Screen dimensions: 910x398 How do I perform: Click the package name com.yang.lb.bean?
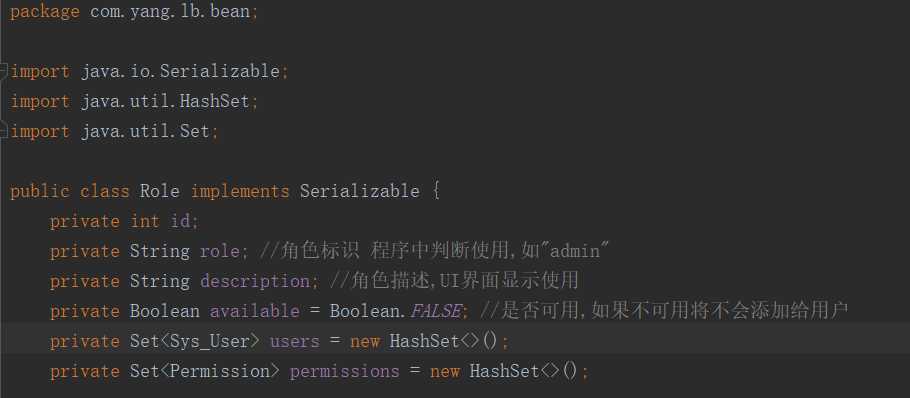pyautogui.click(x=170, y=12)
